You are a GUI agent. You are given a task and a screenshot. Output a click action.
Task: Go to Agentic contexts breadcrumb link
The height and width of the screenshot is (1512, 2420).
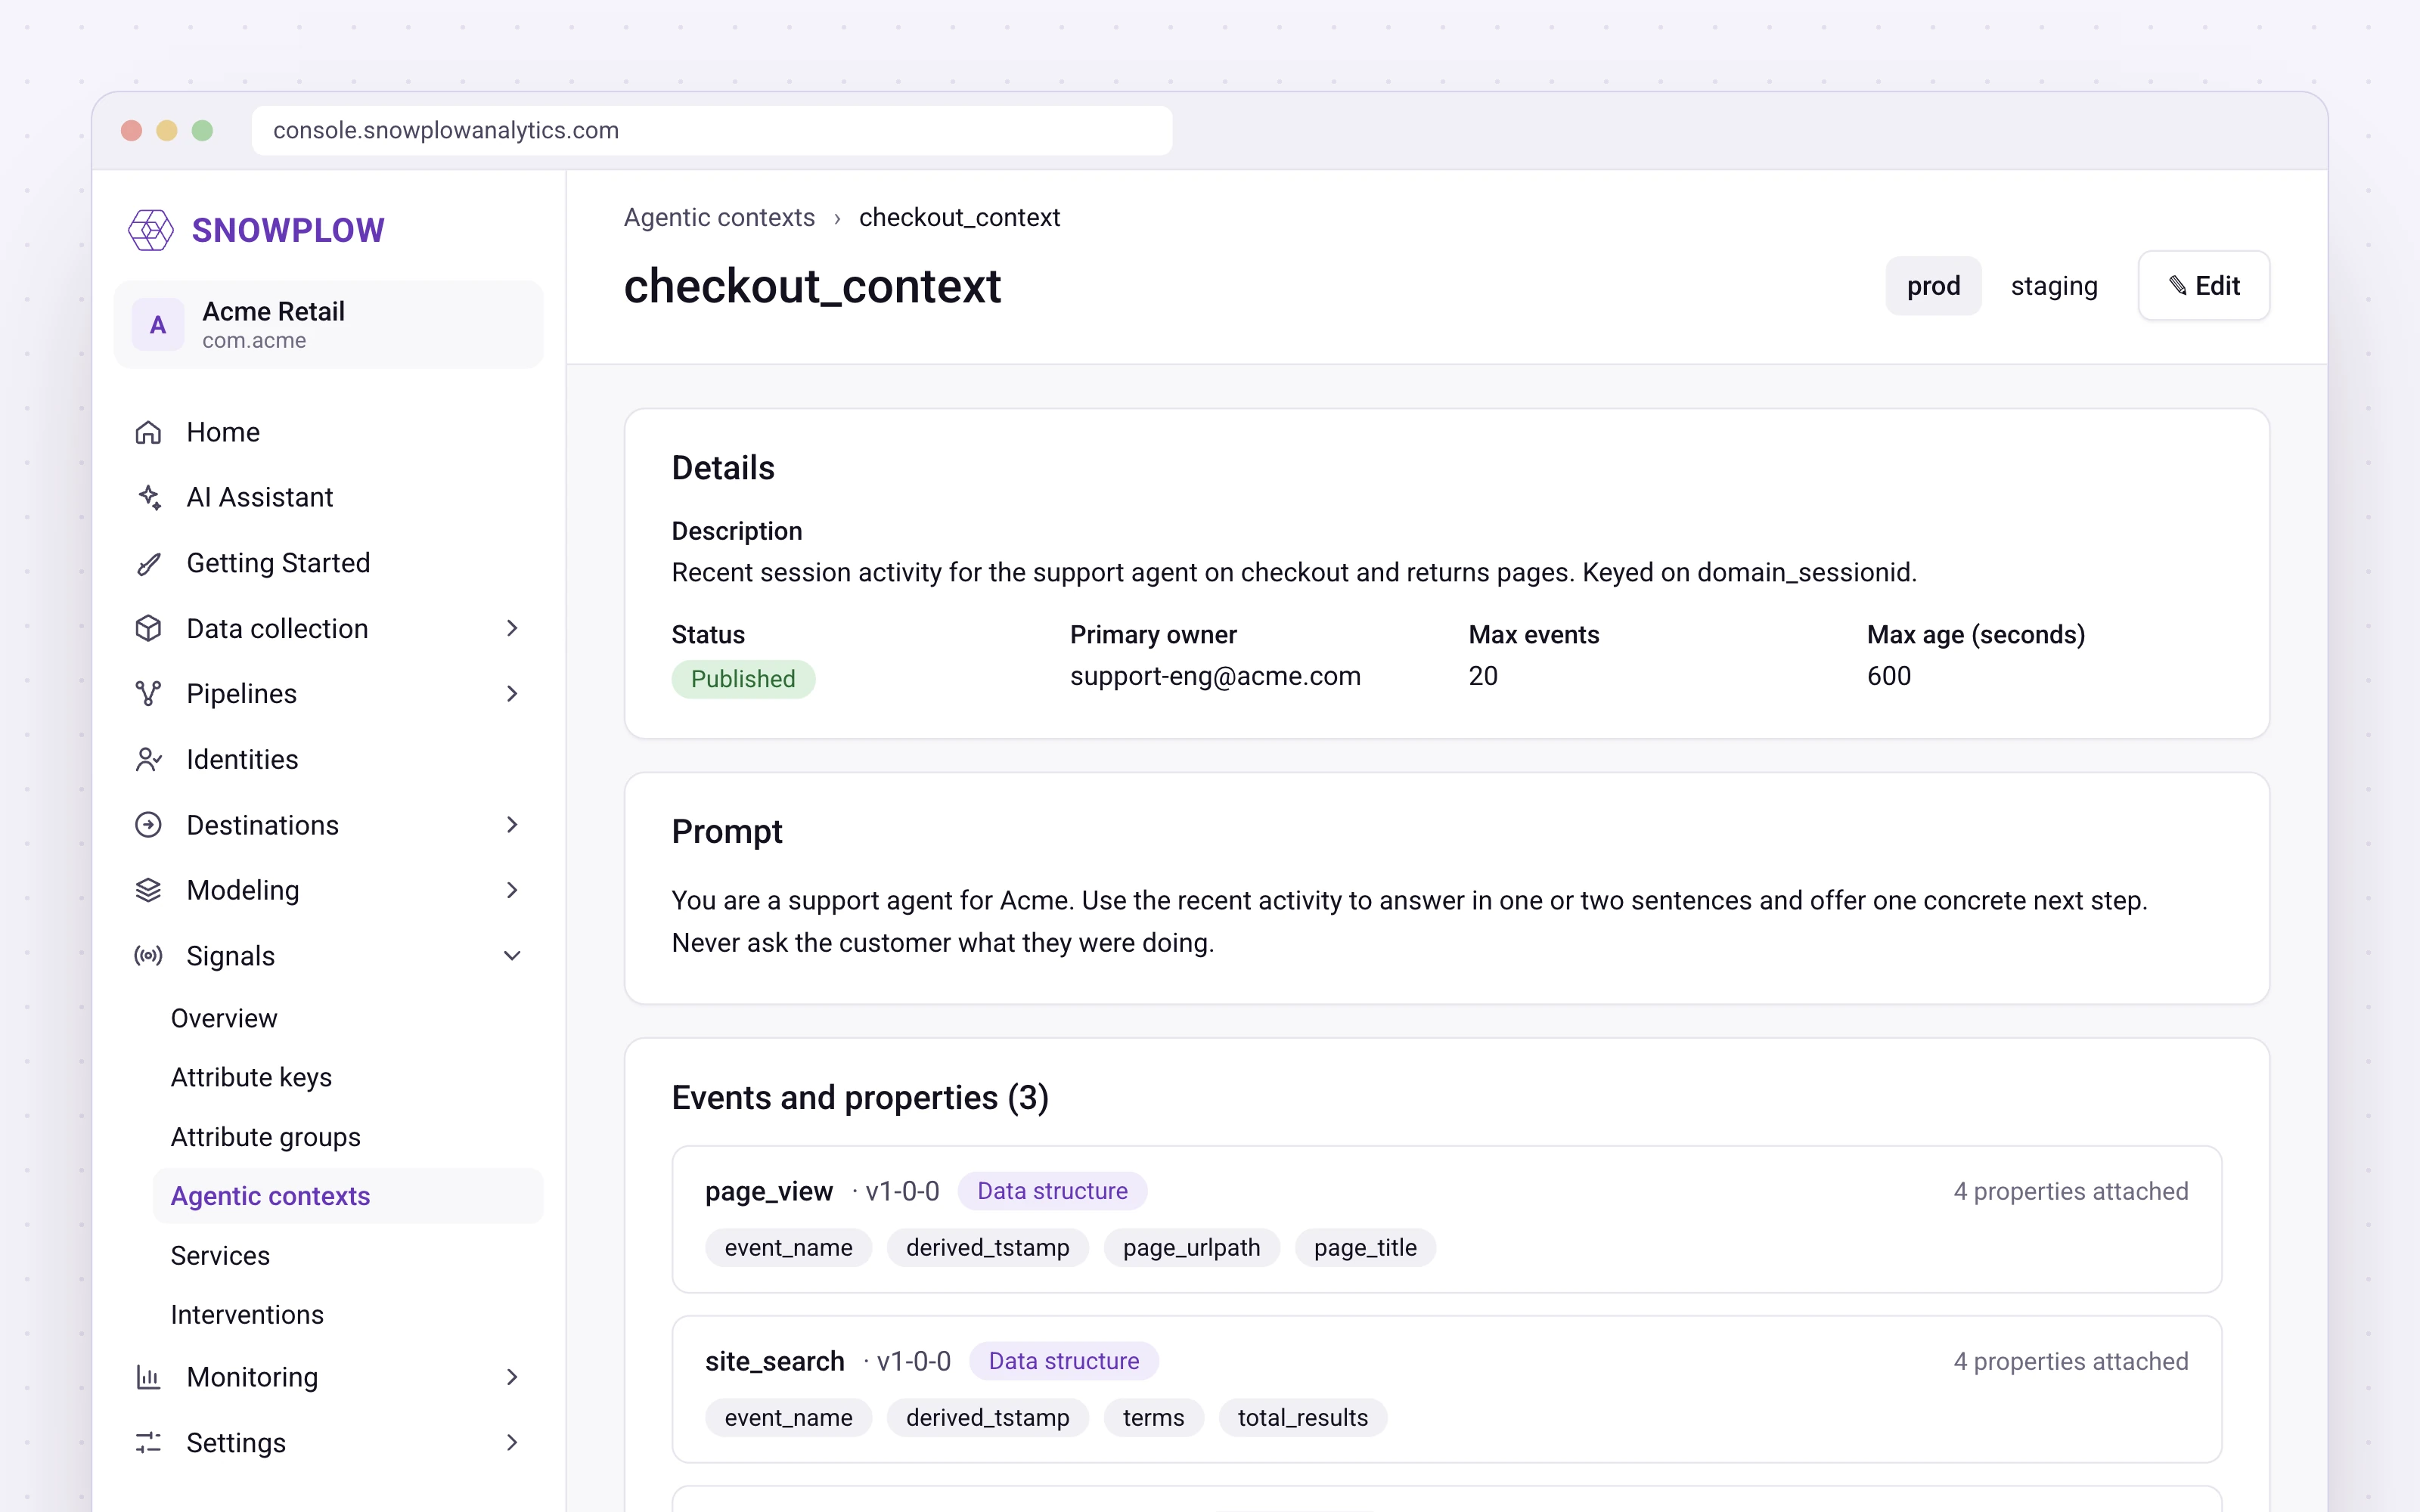(x=719, y=217)
